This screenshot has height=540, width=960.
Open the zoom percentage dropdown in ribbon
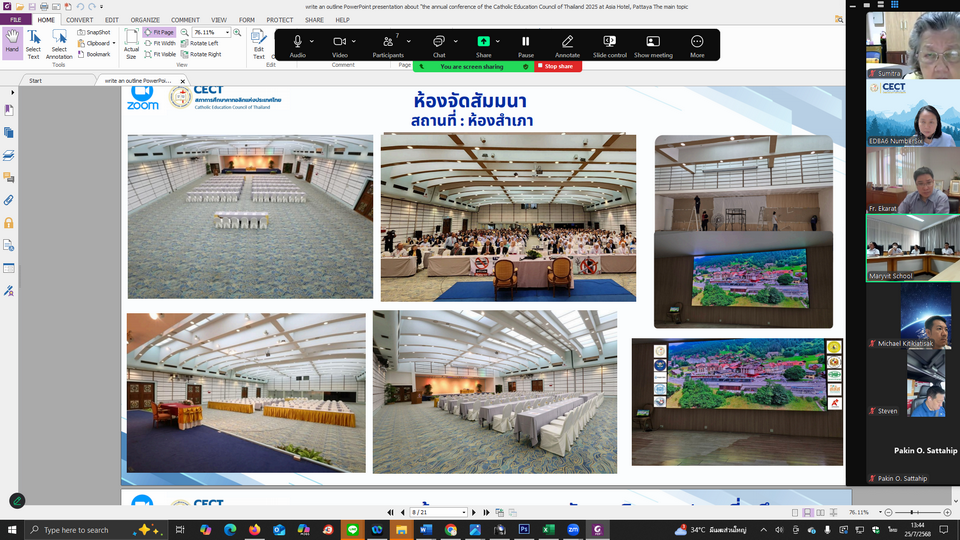[x=227, y=32]
